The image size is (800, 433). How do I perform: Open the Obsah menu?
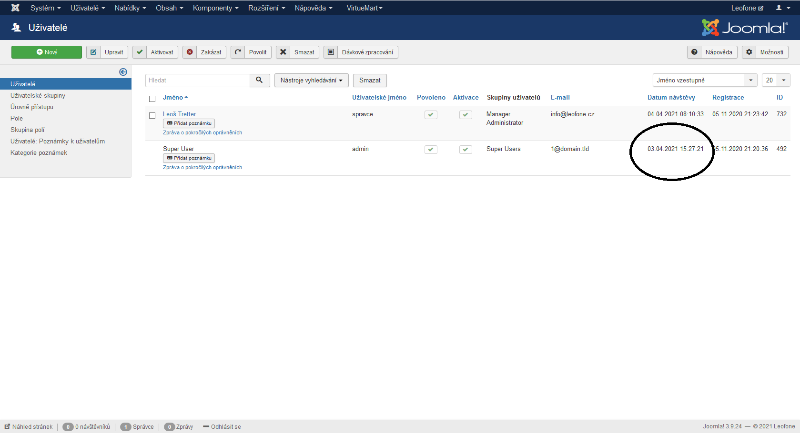click(169, 8)
